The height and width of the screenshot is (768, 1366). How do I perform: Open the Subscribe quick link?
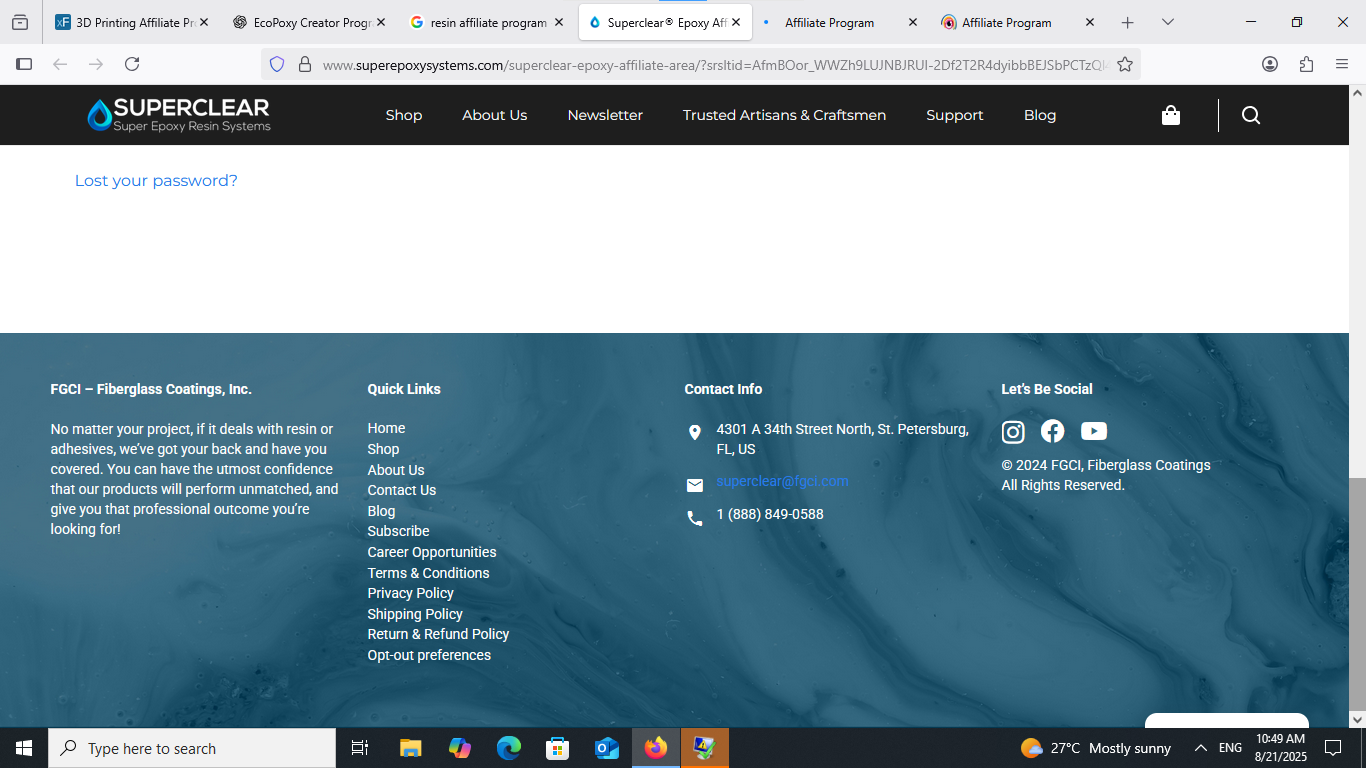(x=398, y=531)
